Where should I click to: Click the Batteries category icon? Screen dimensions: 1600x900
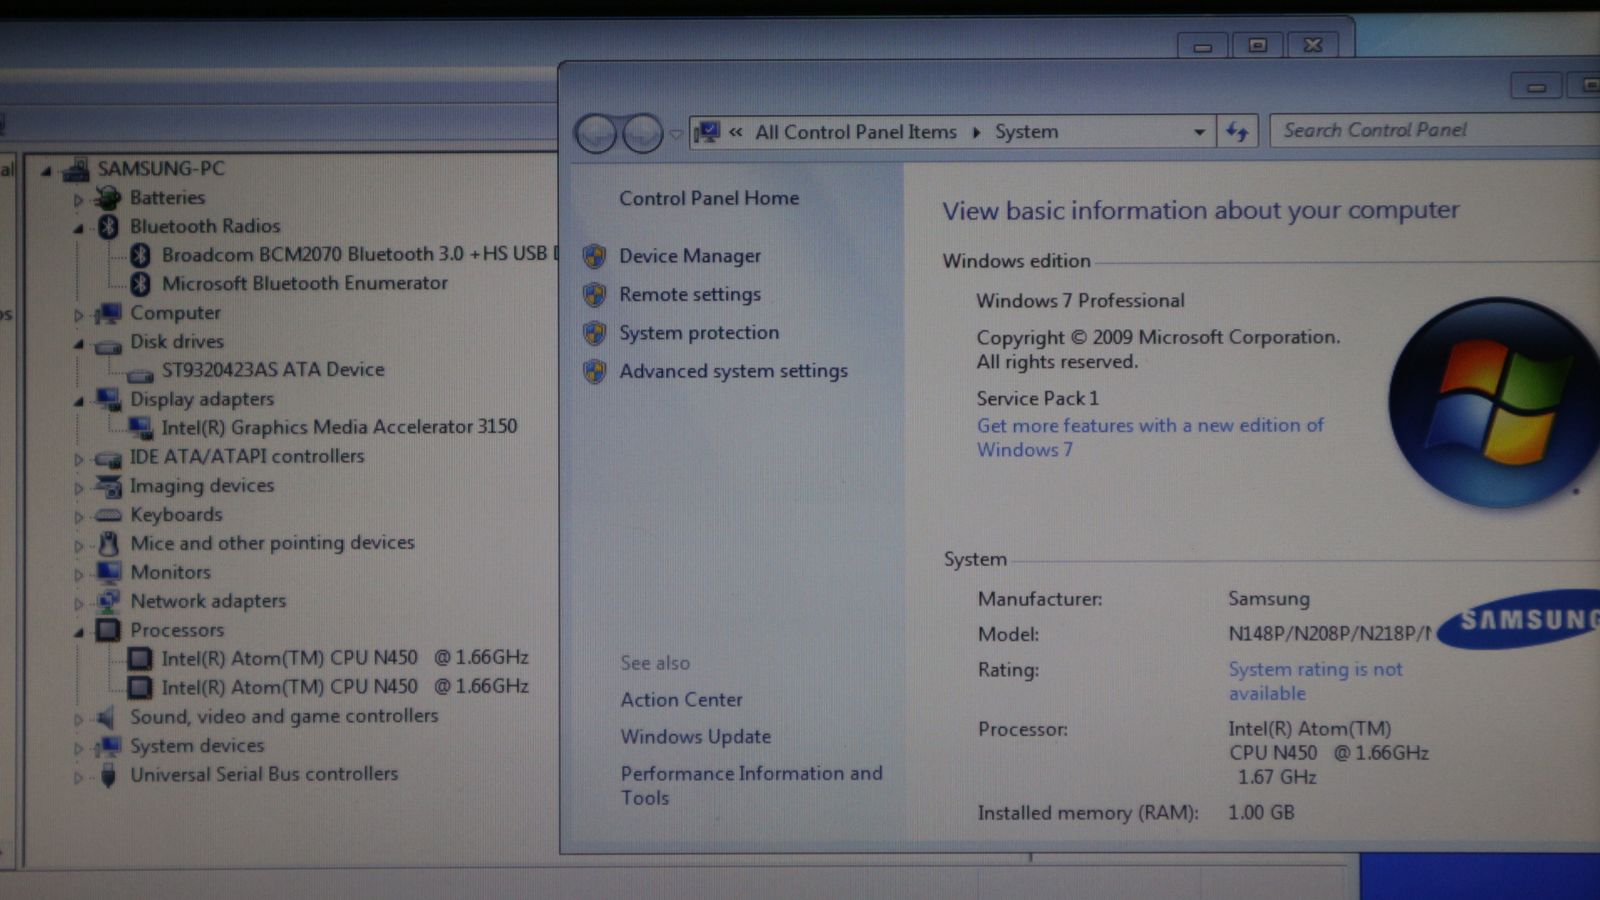click(x=108, y=198)
